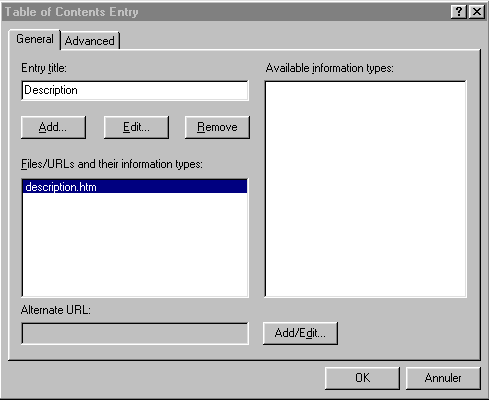This screenshot has width=489, height=400.
Task: Click the Alternate URL field
Action: coord(135,334)
